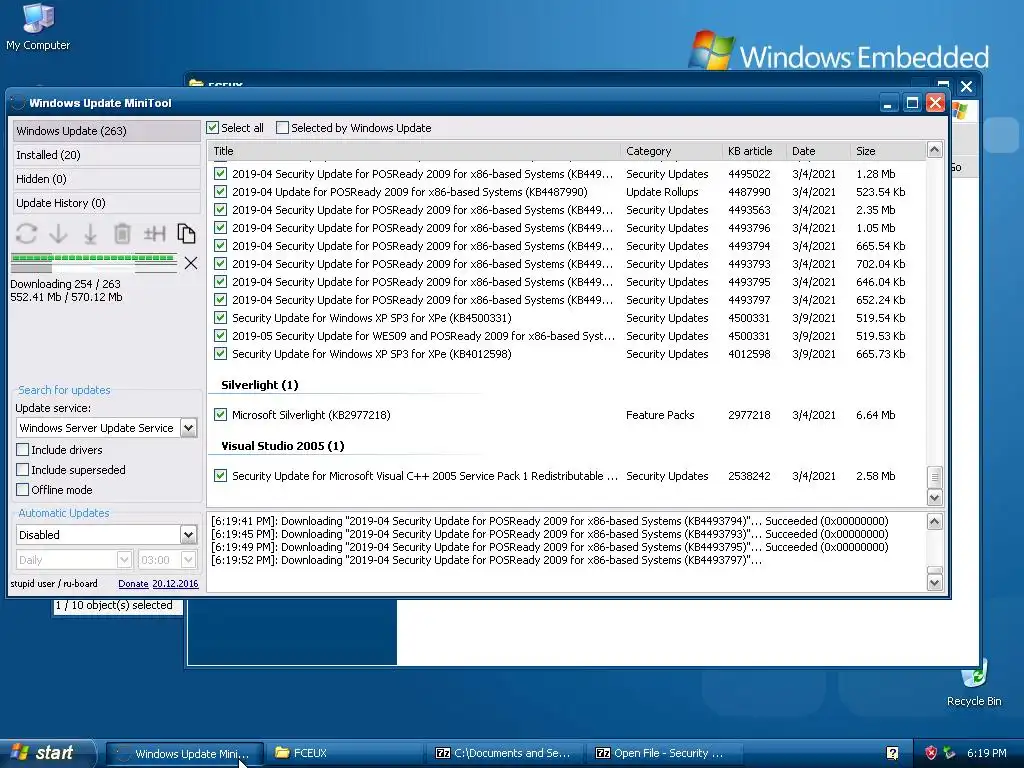Enable the Include superseded checkbox
The image size is (1024, 768).
[23, 470]
